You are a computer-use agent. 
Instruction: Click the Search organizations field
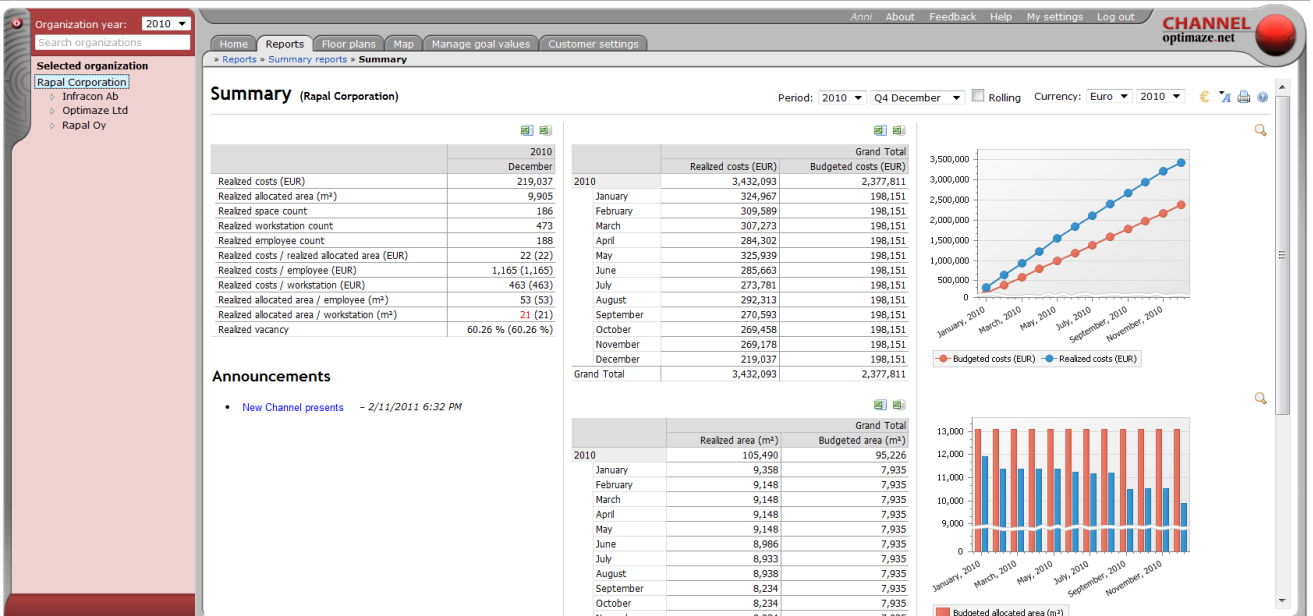(x=112, y=43)
